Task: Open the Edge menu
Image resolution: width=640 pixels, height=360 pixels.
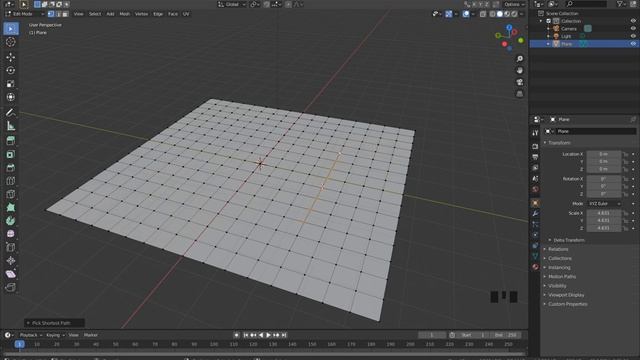Action: 158,14
